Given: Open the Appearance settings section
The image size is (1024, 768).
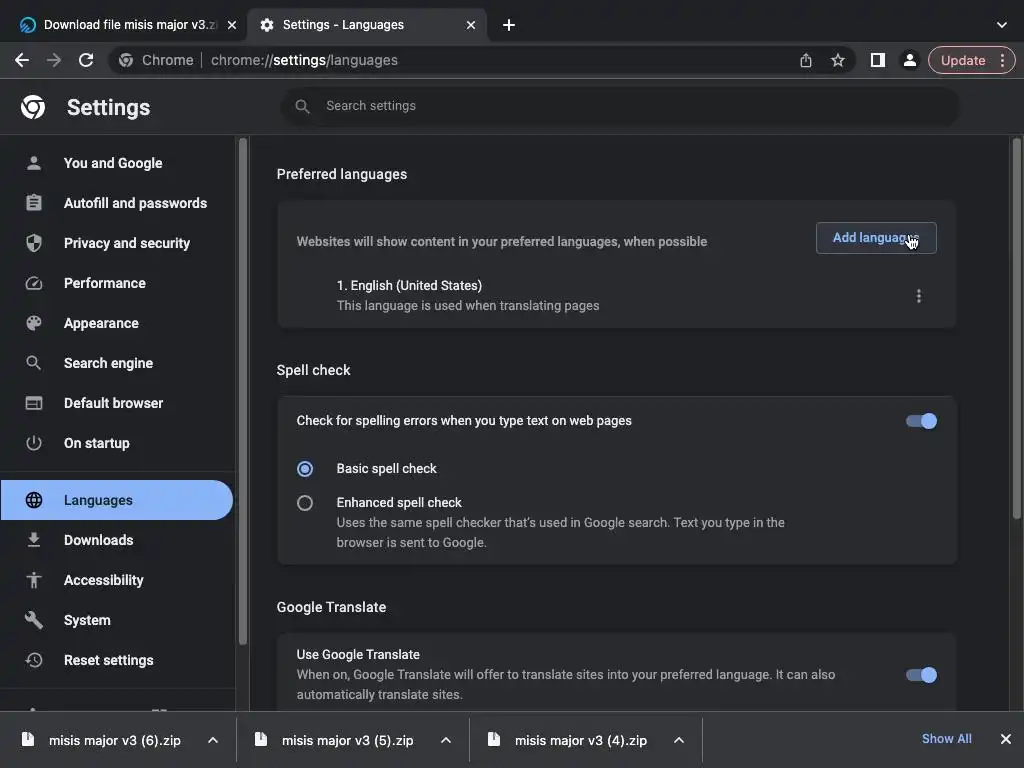Looking at the screenshot, I should point(101,323).
